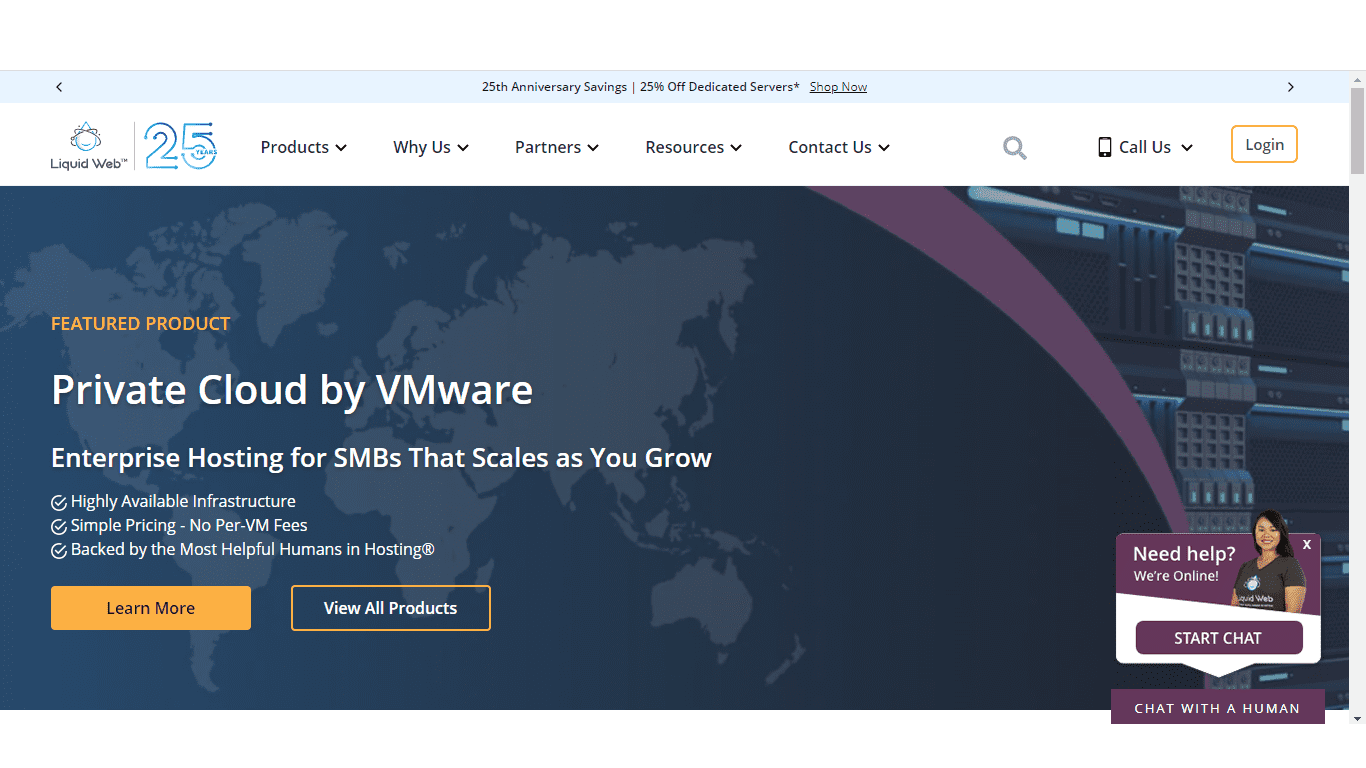This screenshot has height=768, width=1366.
Task: Click the Login button
Action: coord(1264,144)
